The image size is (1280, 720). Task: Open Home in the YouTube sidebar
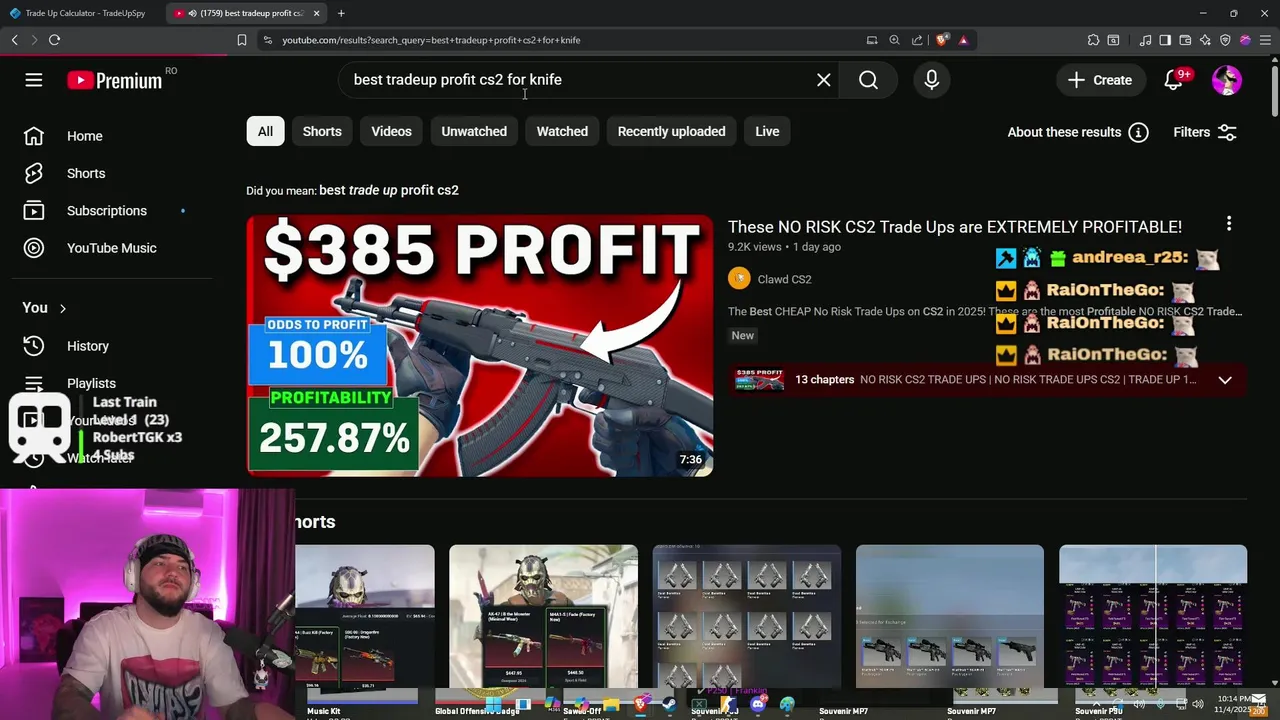(x=84, y=136)
